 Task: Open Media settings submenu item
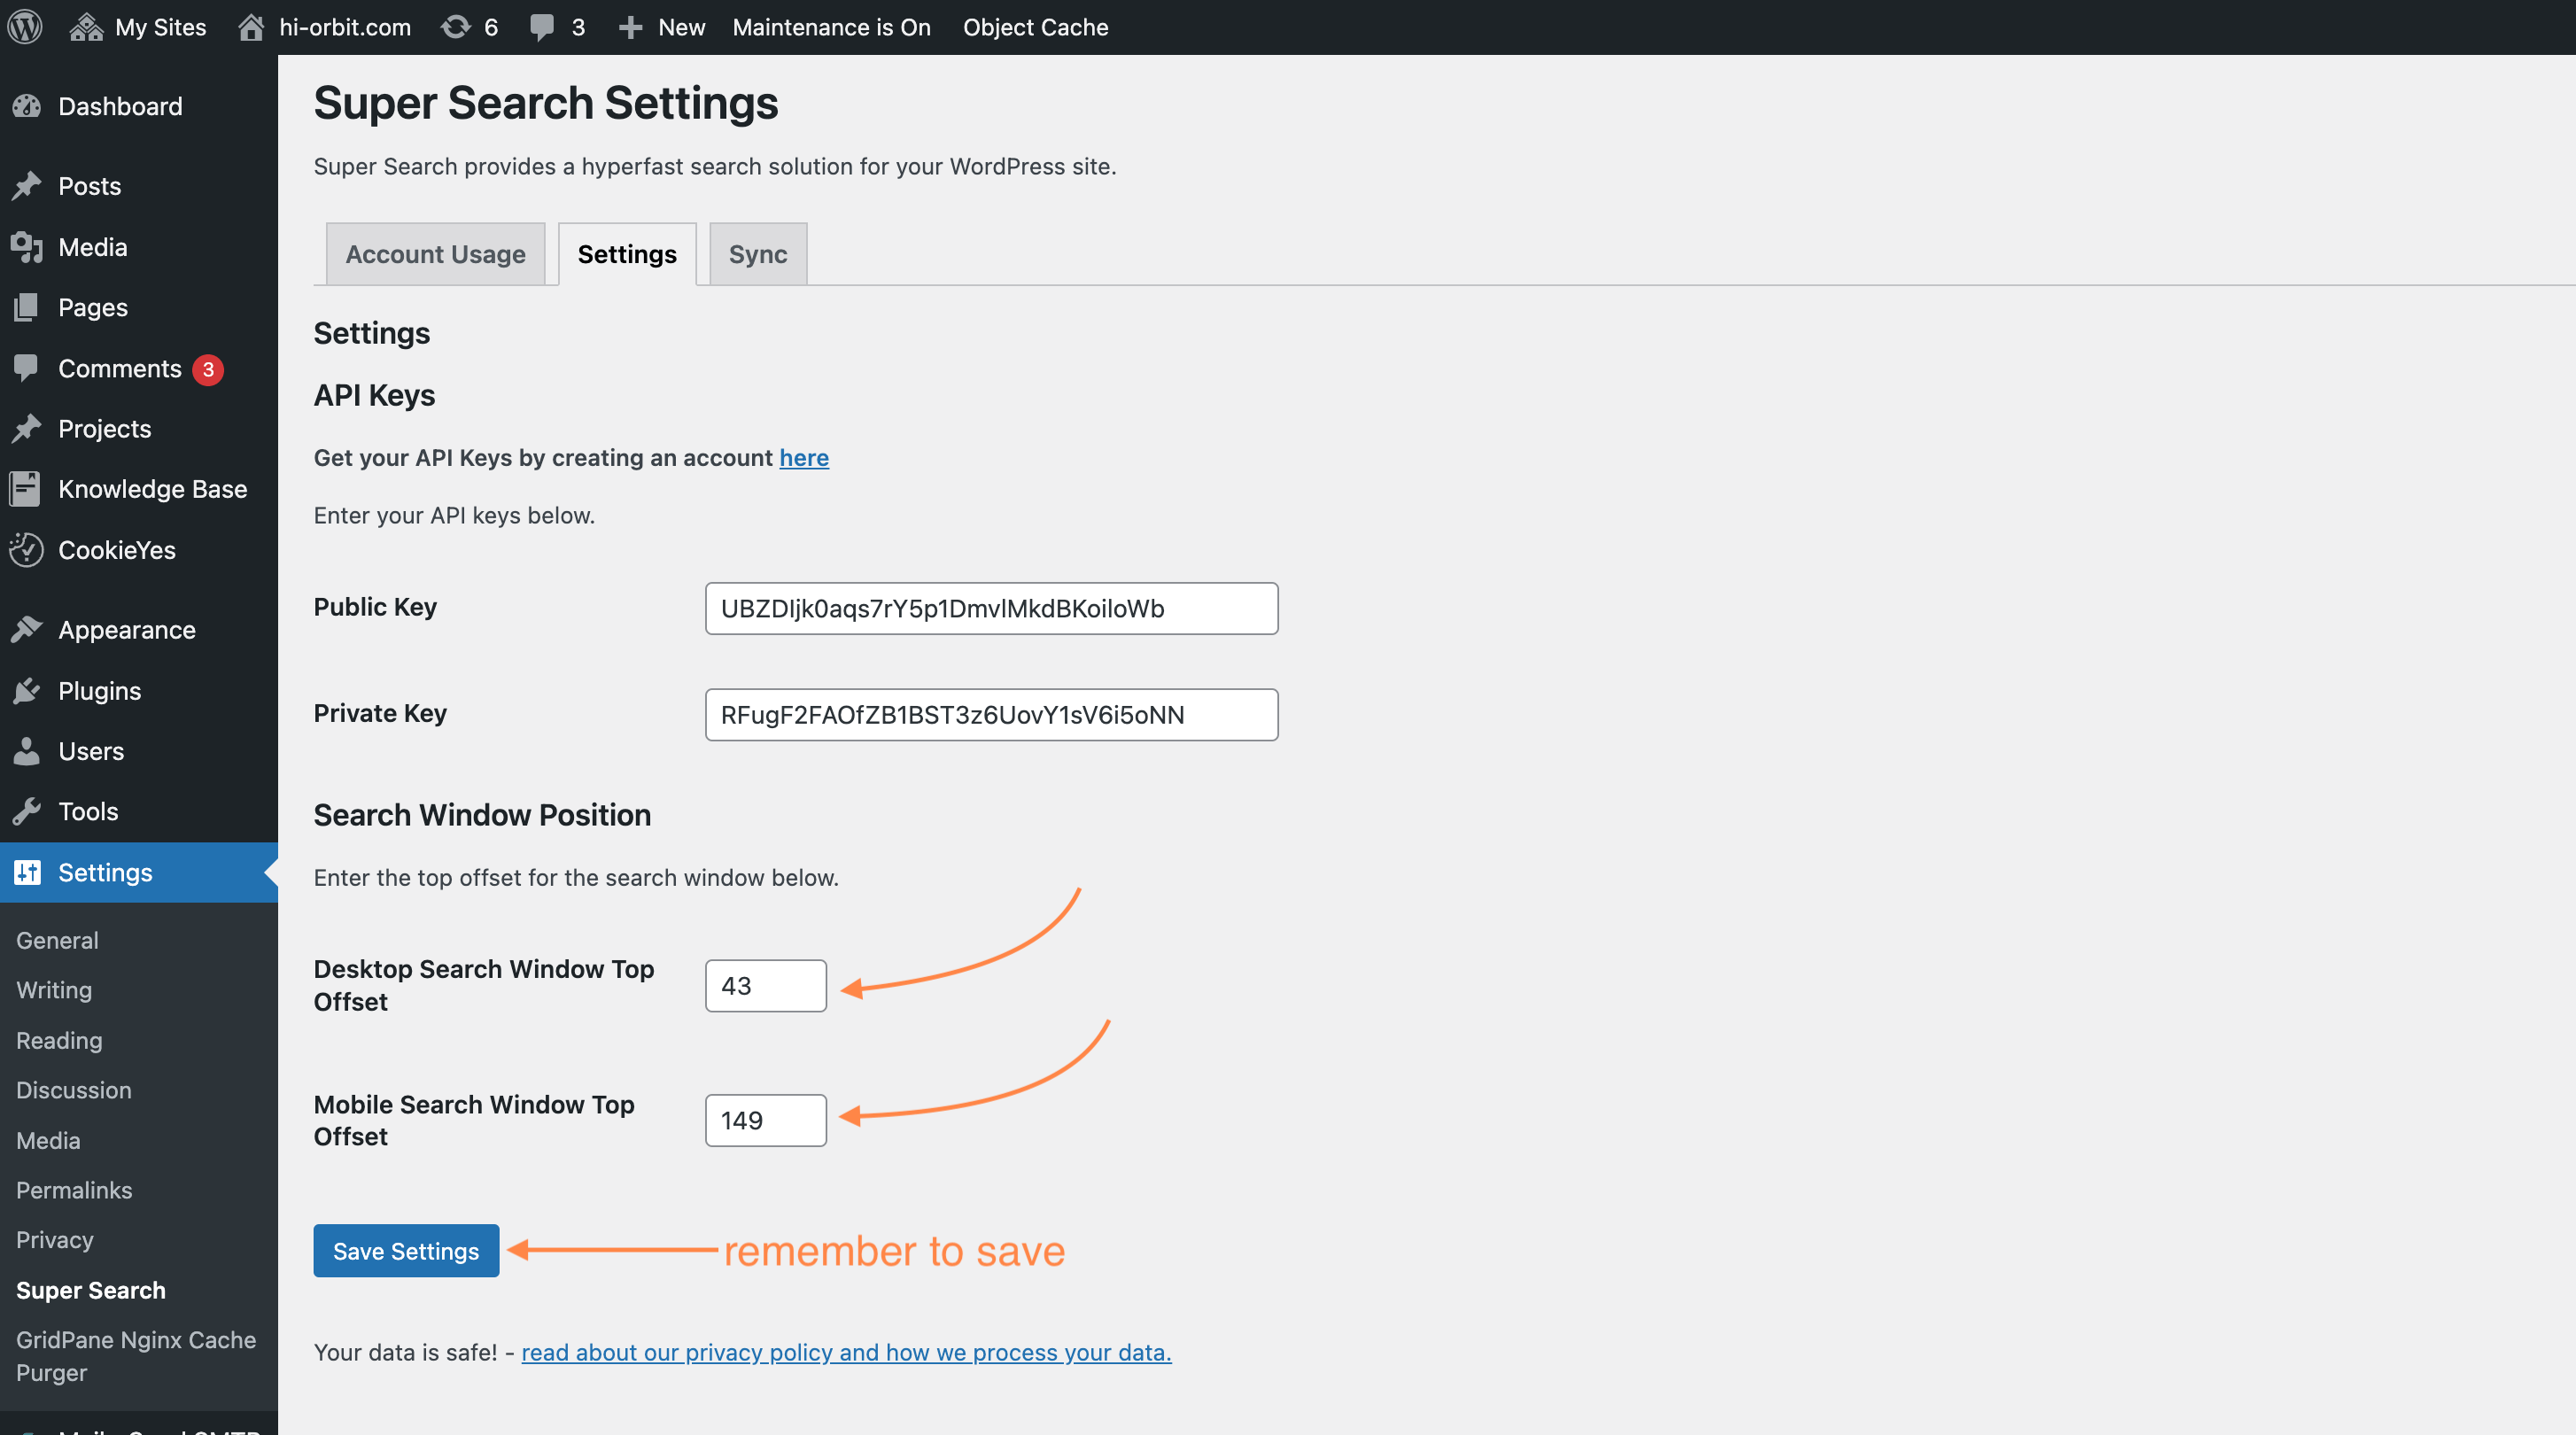pyautogui.click(x=48, y=1140)
